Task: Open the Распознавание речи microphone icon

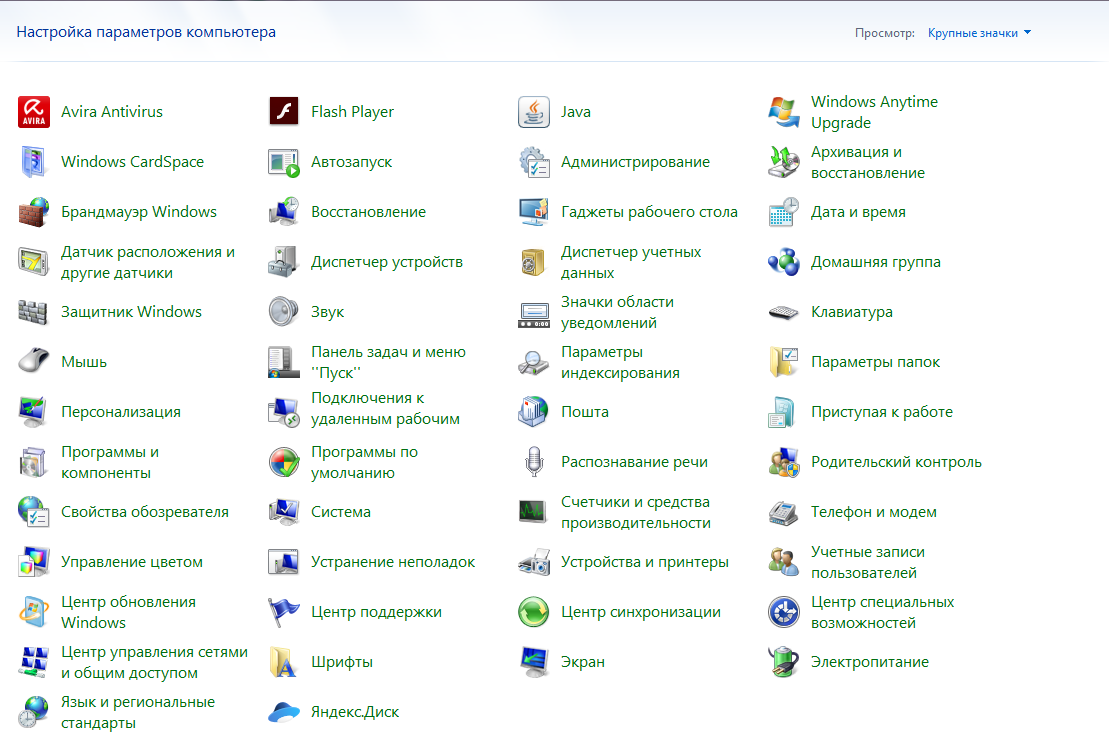Action: (533, 462)
